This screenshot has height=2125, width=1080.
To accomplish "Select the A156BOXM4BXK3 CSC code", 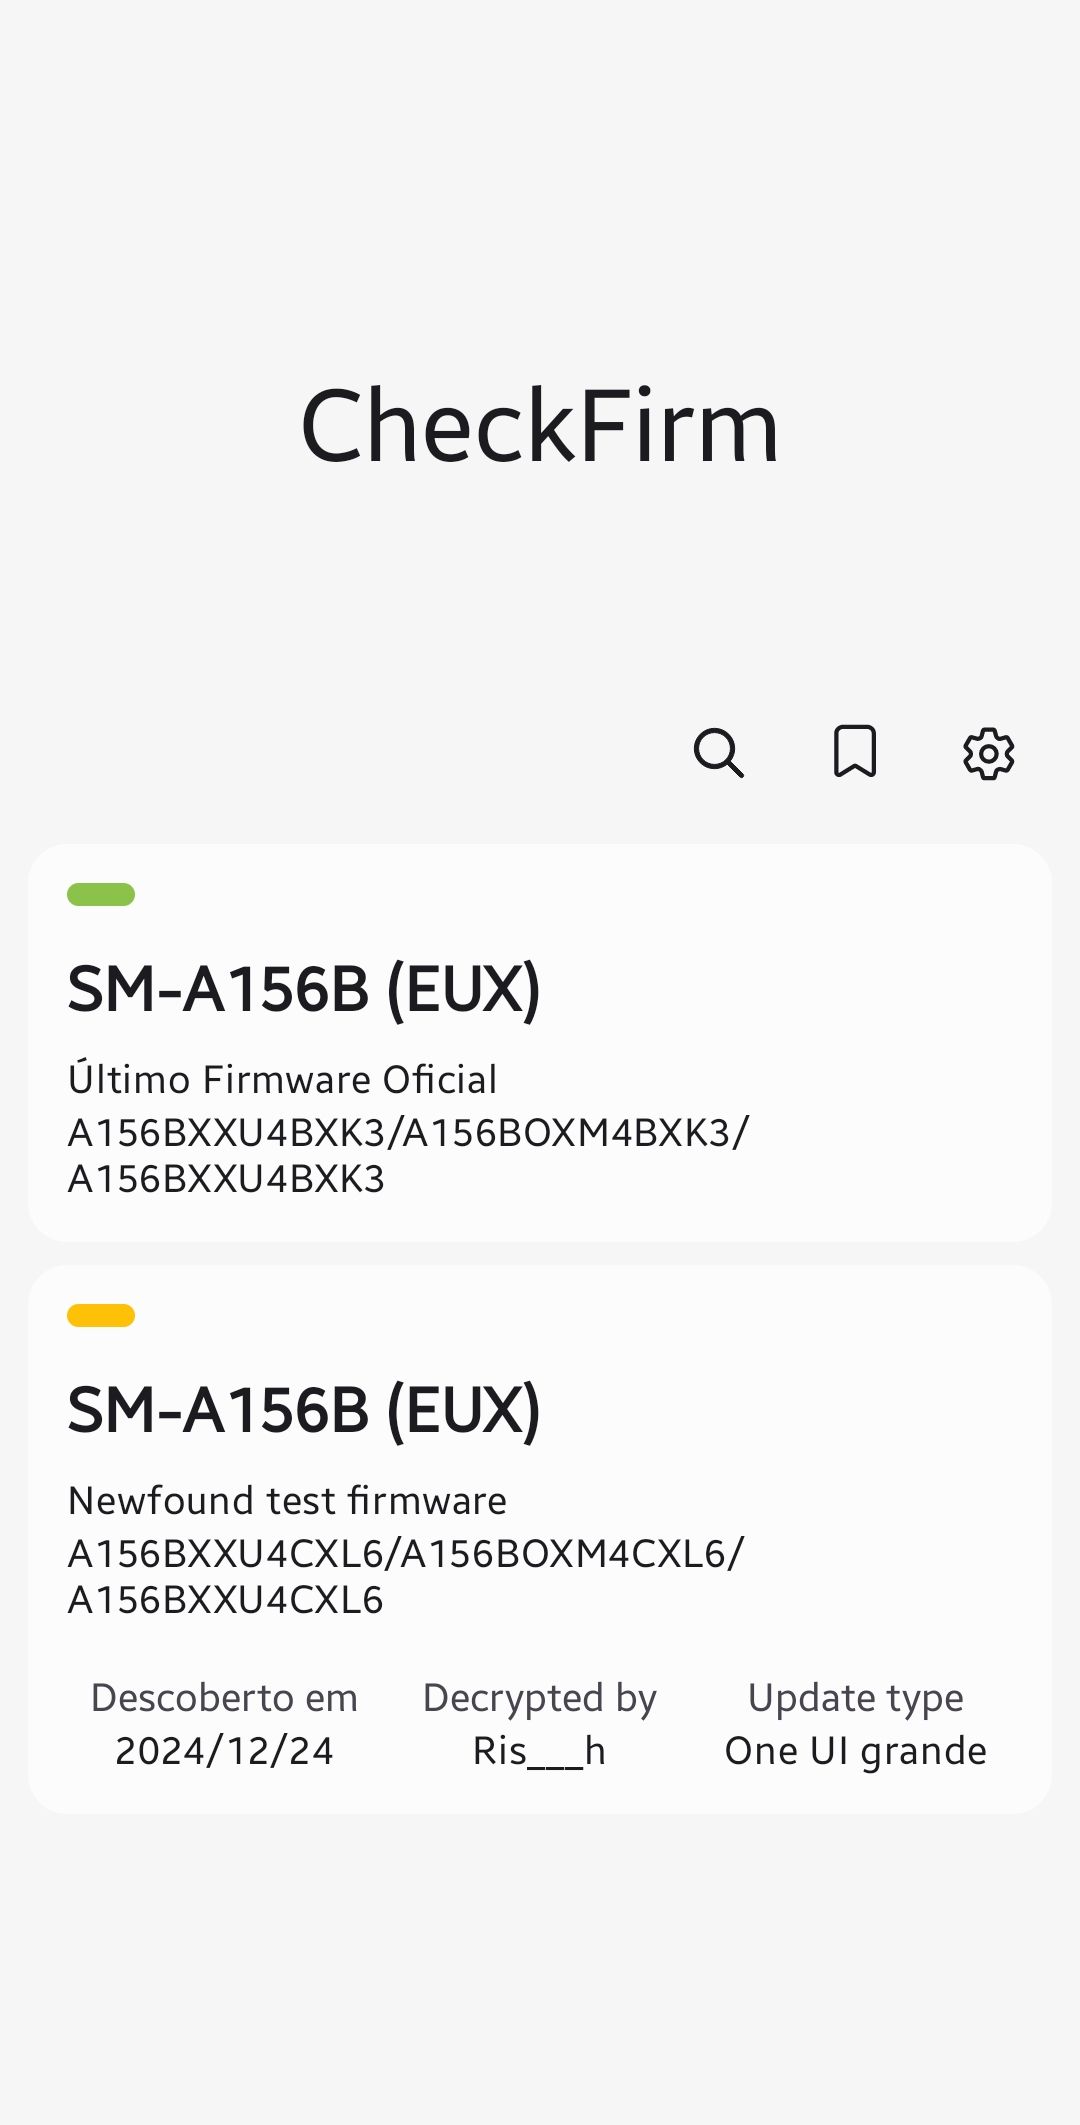I will click(567, 1133).
